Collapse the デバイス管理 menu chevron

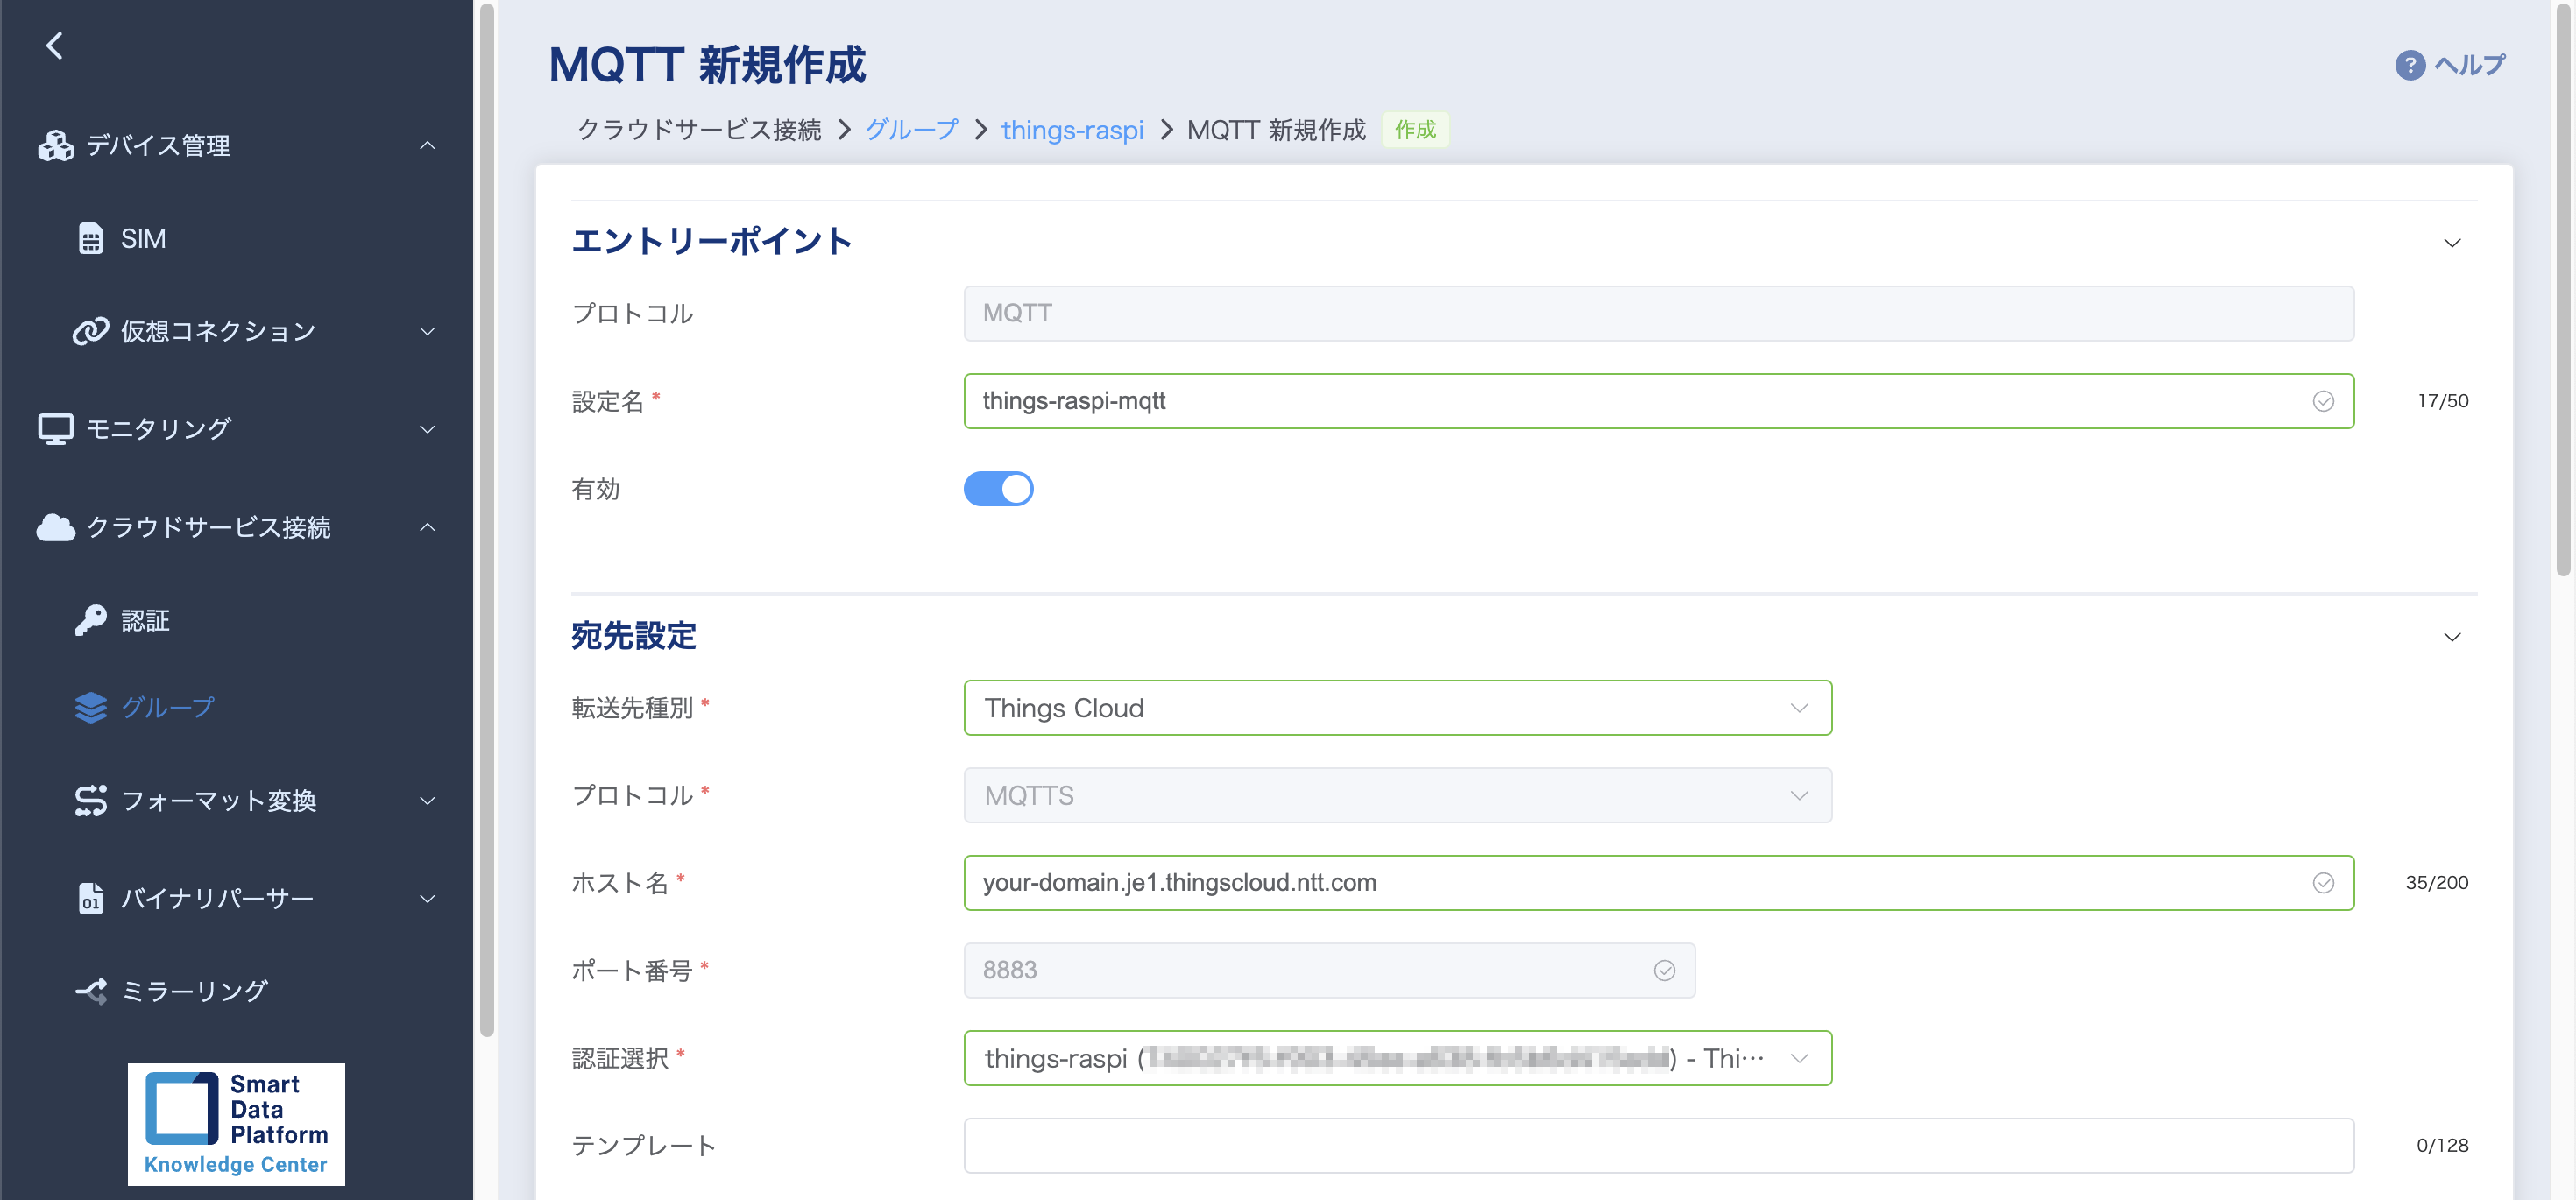tap(428, 146)
